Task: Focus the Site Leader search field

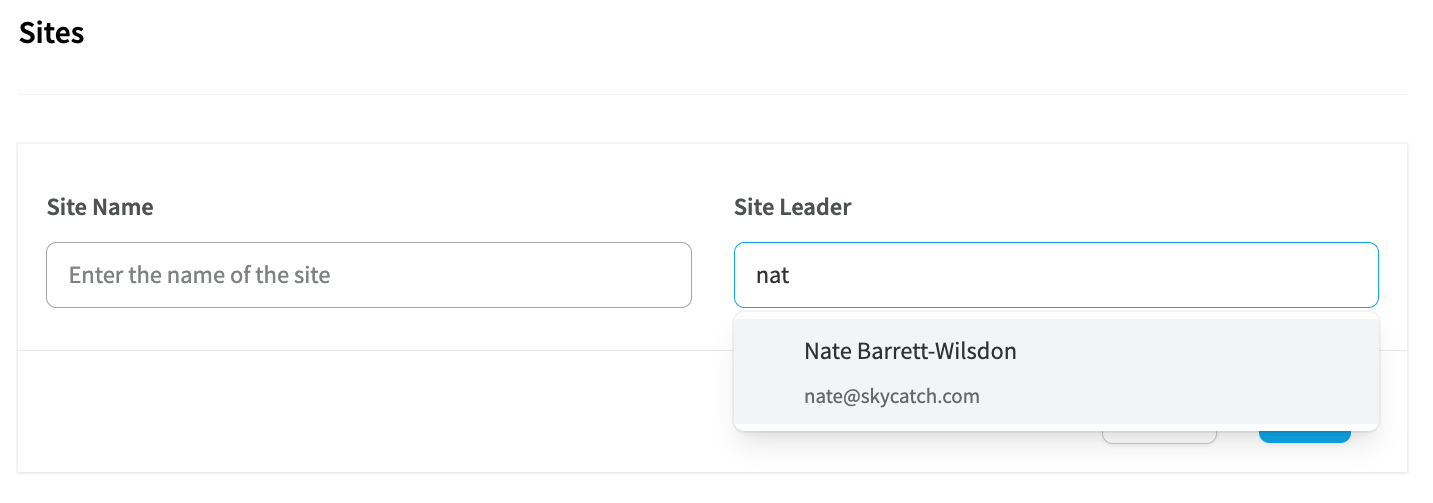Action: [1056, 275]
